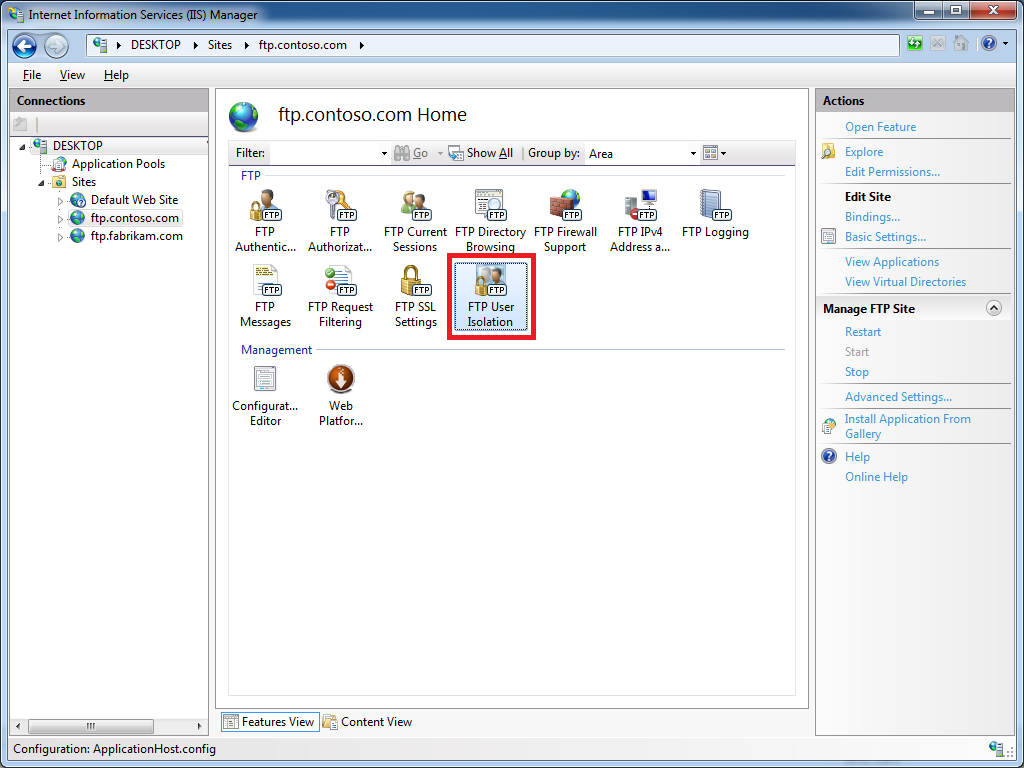This screenshot has height=768, width=1024.
Task: Launch Web Platform Installer icon
Action: tap(341, 395)
